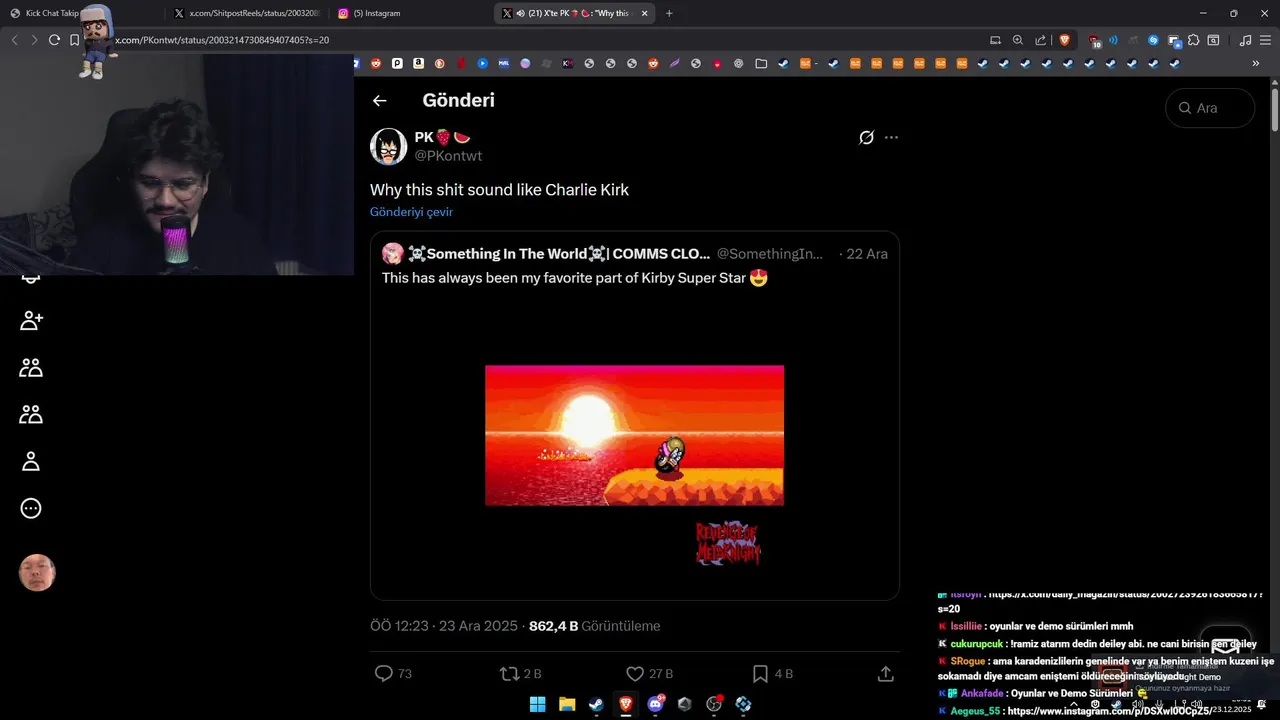The height and width of the screenshot is (720, 1280).
Task: Play the Kirby Super Star sunset video
Action: pos(634,435)
